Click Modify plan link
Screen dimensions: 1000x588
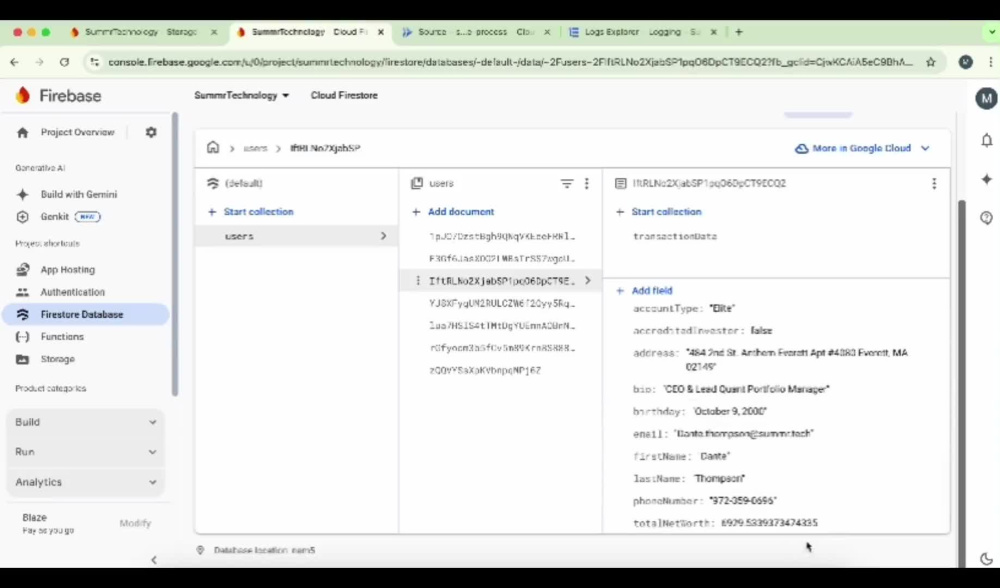click(135, 524)
